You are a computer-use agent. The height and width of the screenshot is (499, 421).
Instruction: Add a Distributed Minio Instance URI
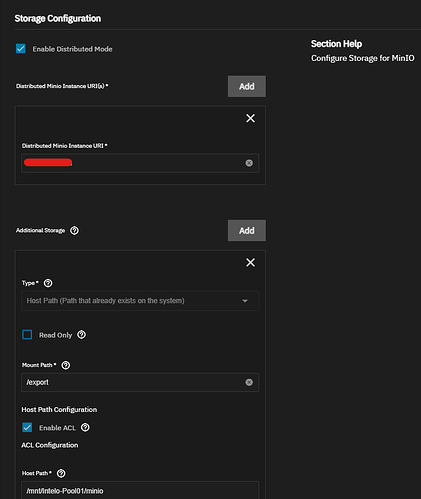pyautogui.click(x=247, y=86)
